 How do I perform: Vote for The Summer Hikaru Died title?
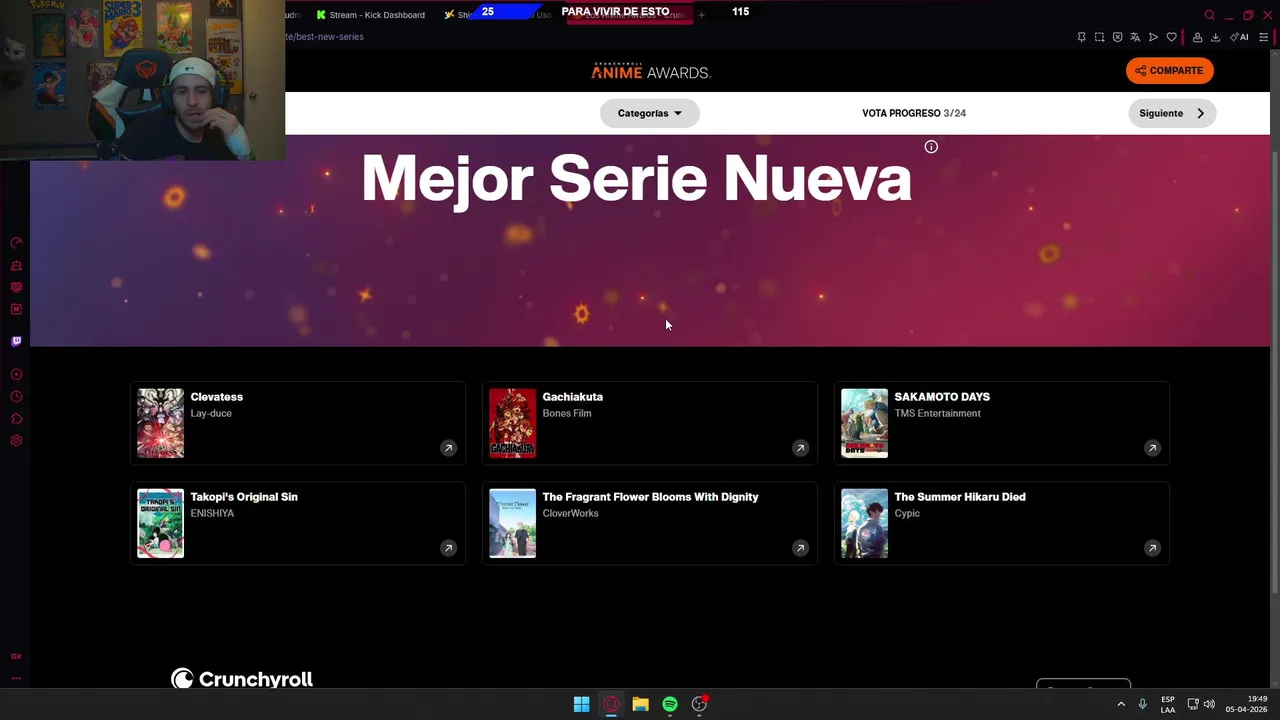tap(960, 497)
